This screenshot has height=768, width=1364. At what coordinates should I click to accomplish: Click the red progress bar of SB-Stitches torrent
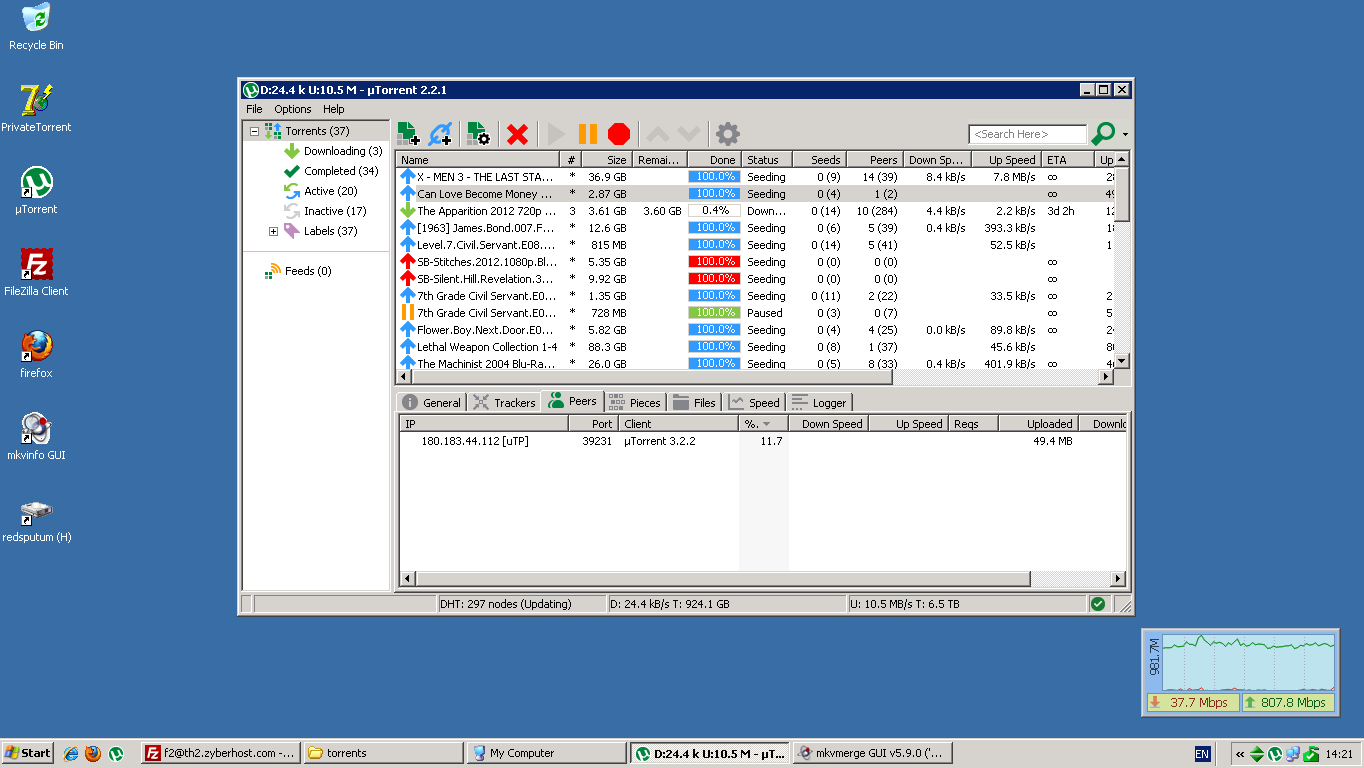[714, 262]
